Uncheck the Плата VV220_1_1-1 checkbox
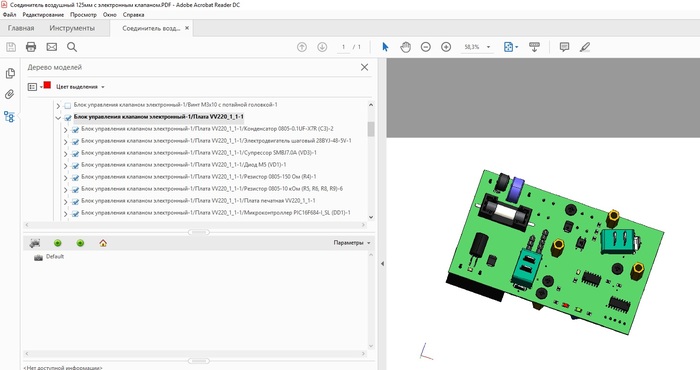The height and width of the screenshot is (370, 700). click(68, 118)
